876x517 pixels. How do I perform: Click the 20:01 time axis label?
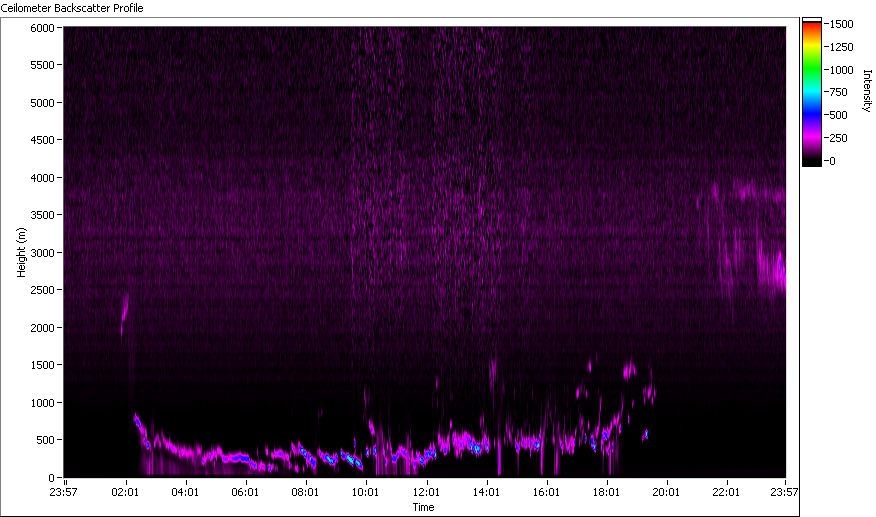tap(666, 492)
